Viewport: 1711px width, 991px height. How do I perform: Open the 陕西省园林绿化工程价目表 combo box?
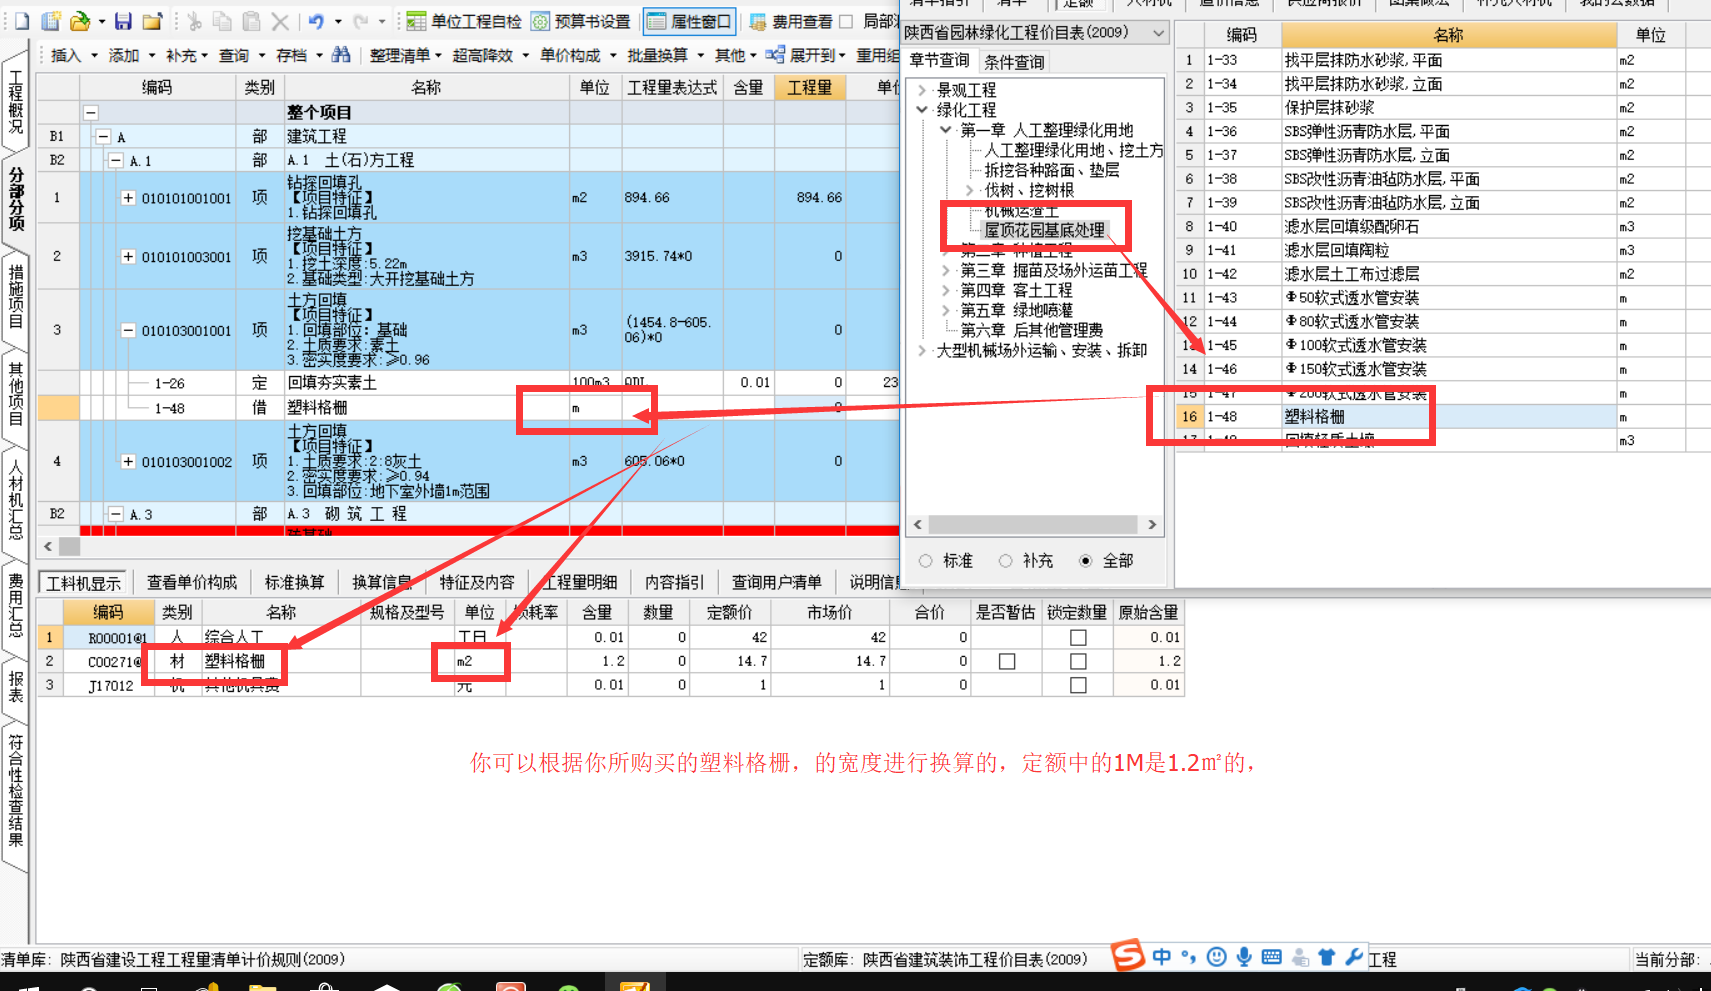click(1035, 33)
